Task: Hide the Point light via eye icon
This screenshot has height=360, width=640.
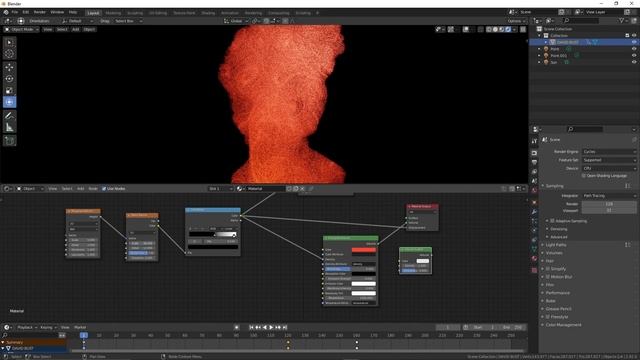Action: coord(634,49)
